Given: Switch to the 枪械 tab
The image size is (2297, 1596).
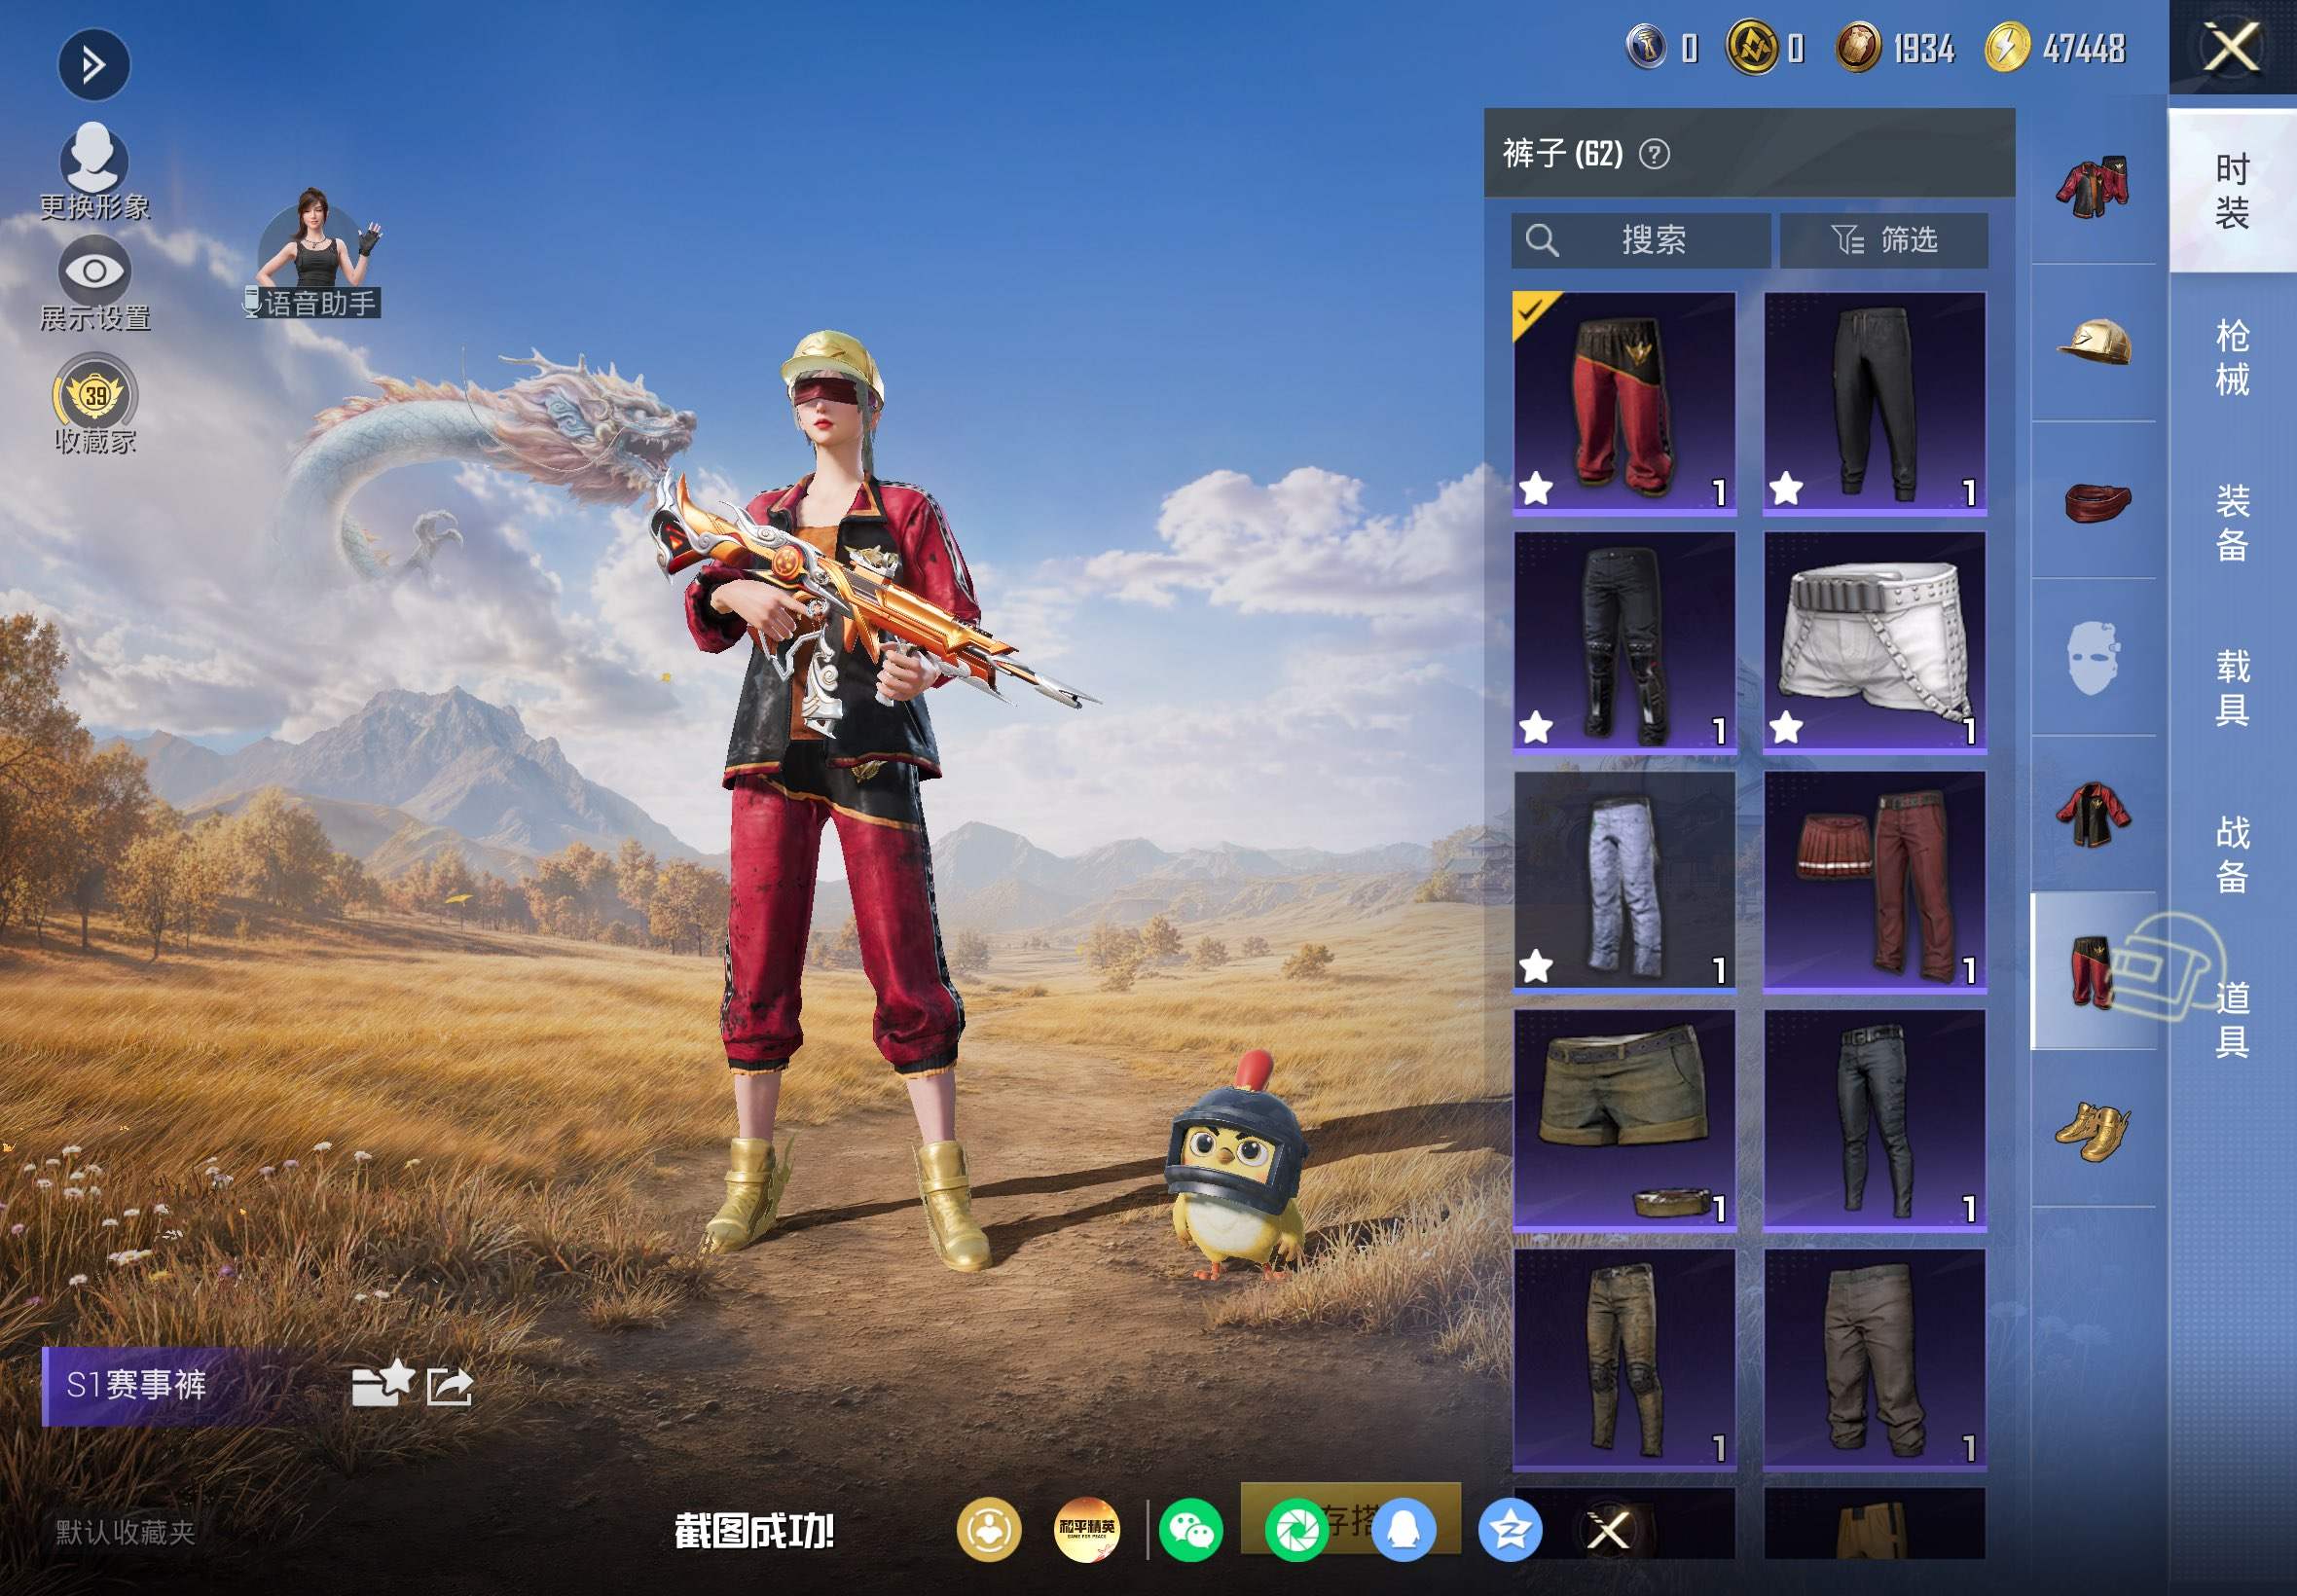Looking at the screenshot, I should click(x=2232, y=357).
